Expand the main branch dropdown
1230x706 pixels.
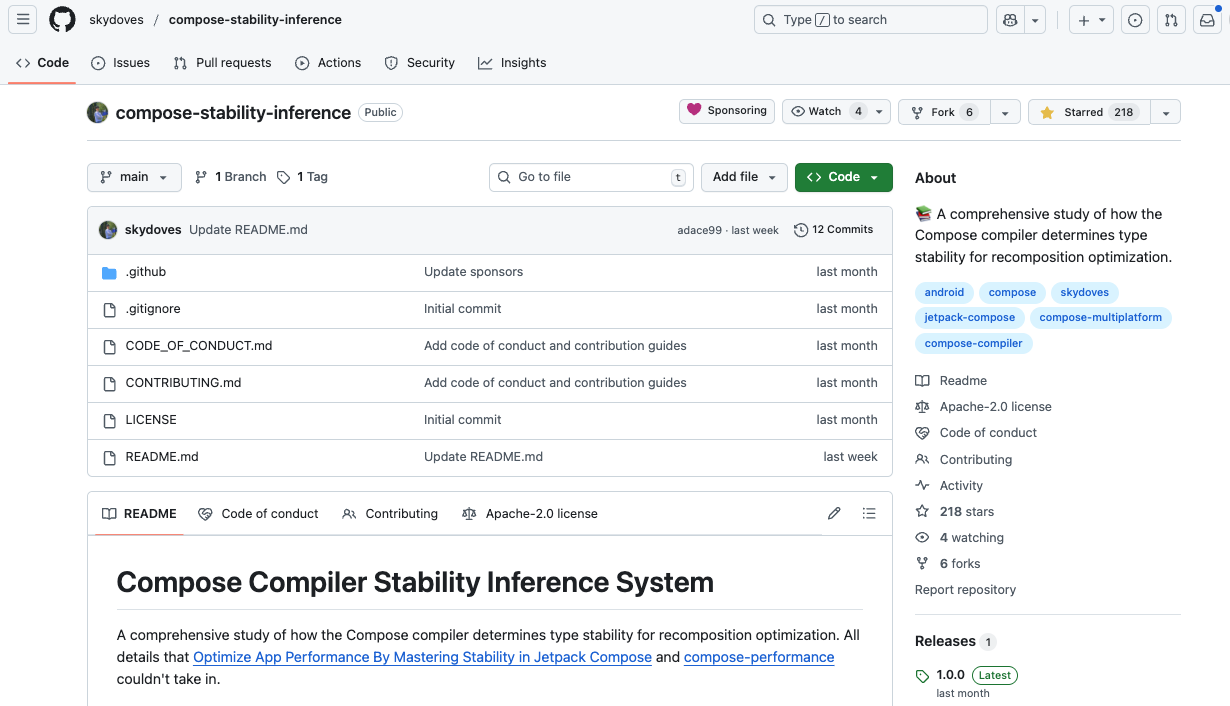[x=134, y=177]
